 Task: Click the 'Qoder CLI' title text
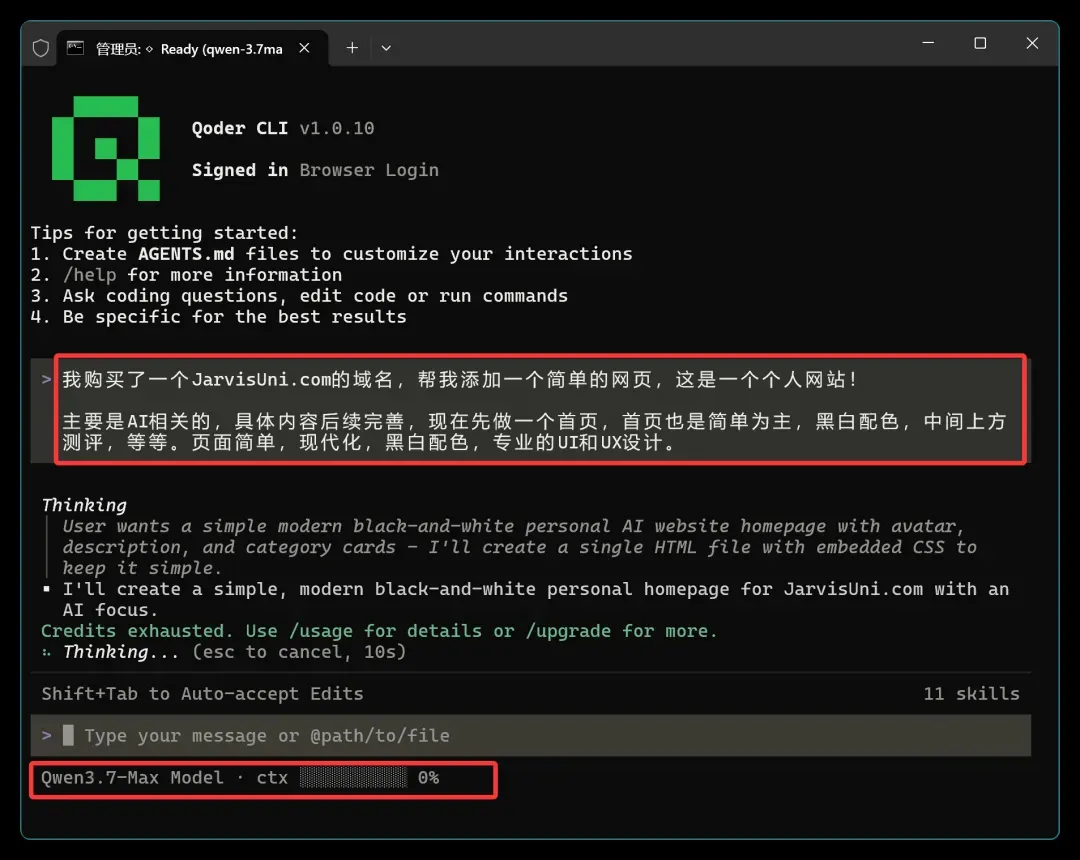pyautogui.click(x=240, y=128)
